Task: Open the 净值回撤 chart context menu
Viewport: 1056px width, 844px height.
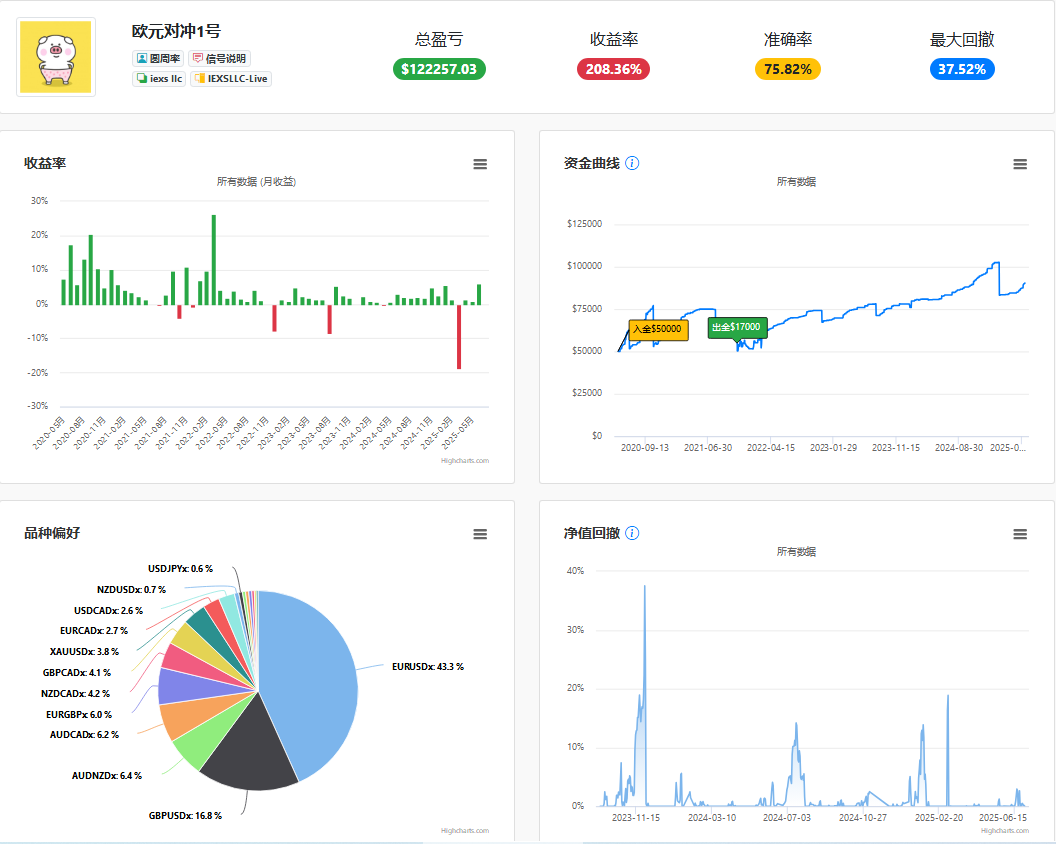Action: tap(1020, 534)
